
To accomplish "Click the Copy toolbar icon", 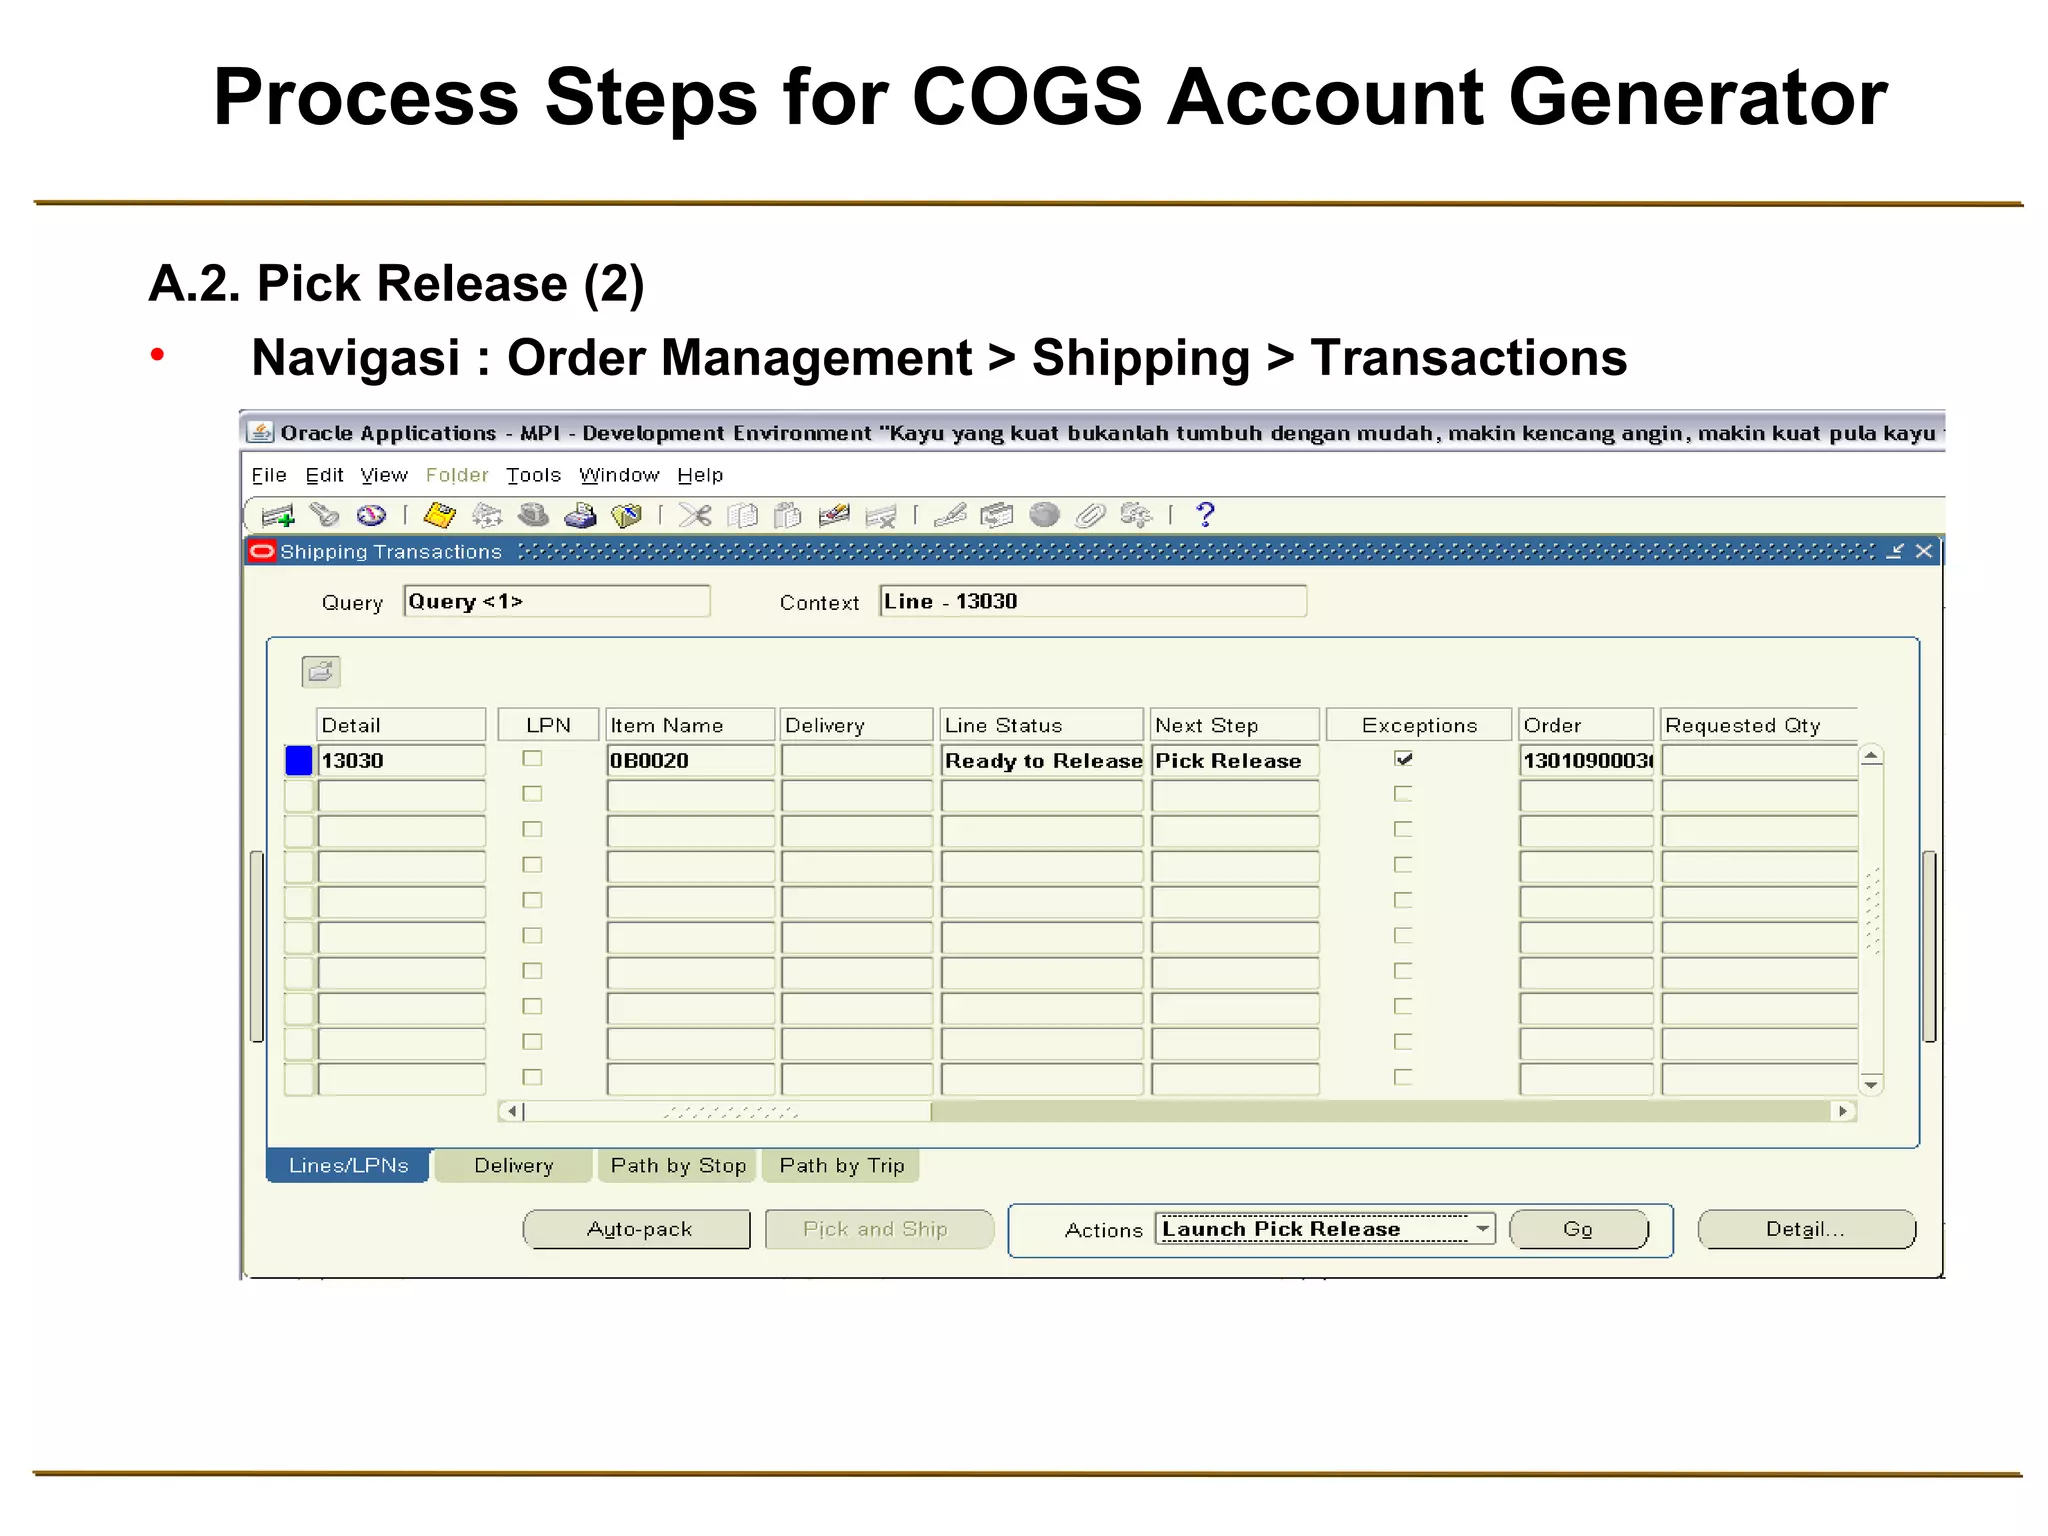I will point(742,515).
